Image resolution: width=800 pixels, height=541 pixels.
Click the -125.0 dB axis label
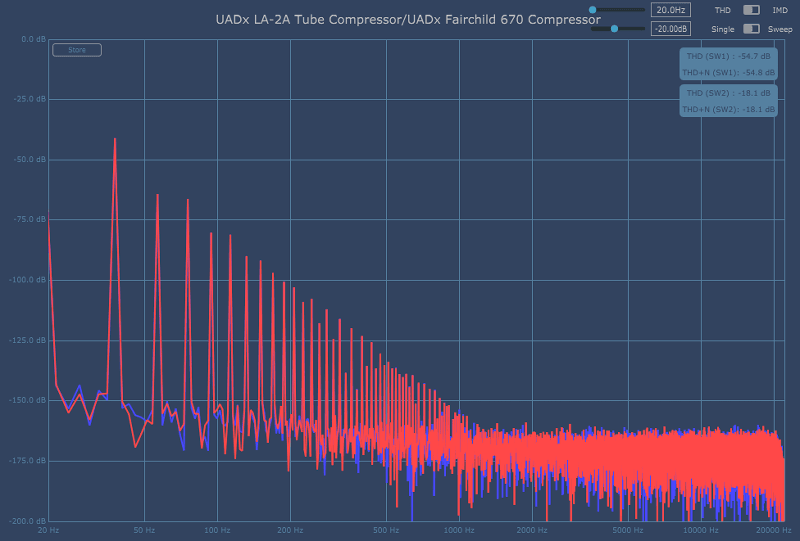(28, 340)
